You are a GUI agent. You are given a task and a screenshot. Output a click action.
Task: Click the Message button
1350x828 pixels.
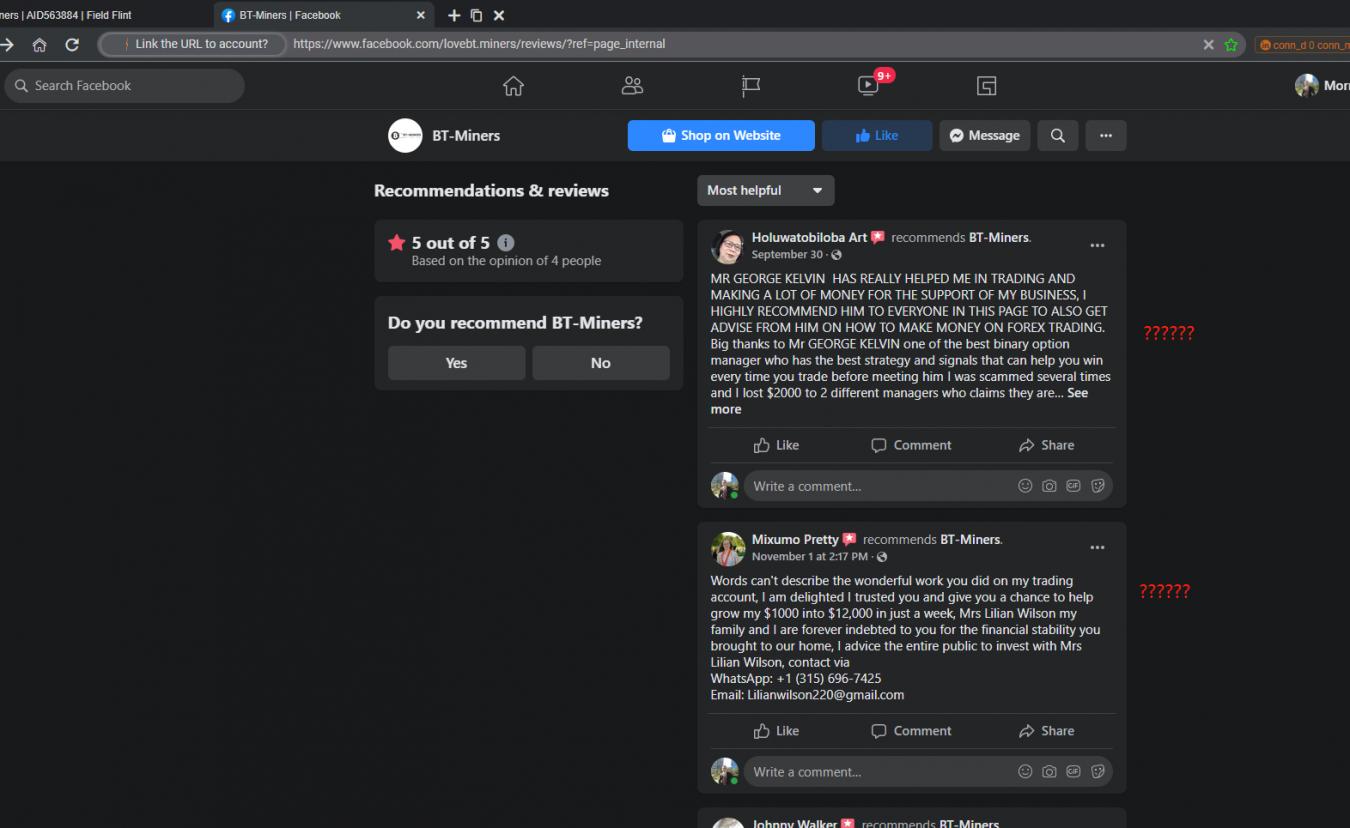[985, 136]
